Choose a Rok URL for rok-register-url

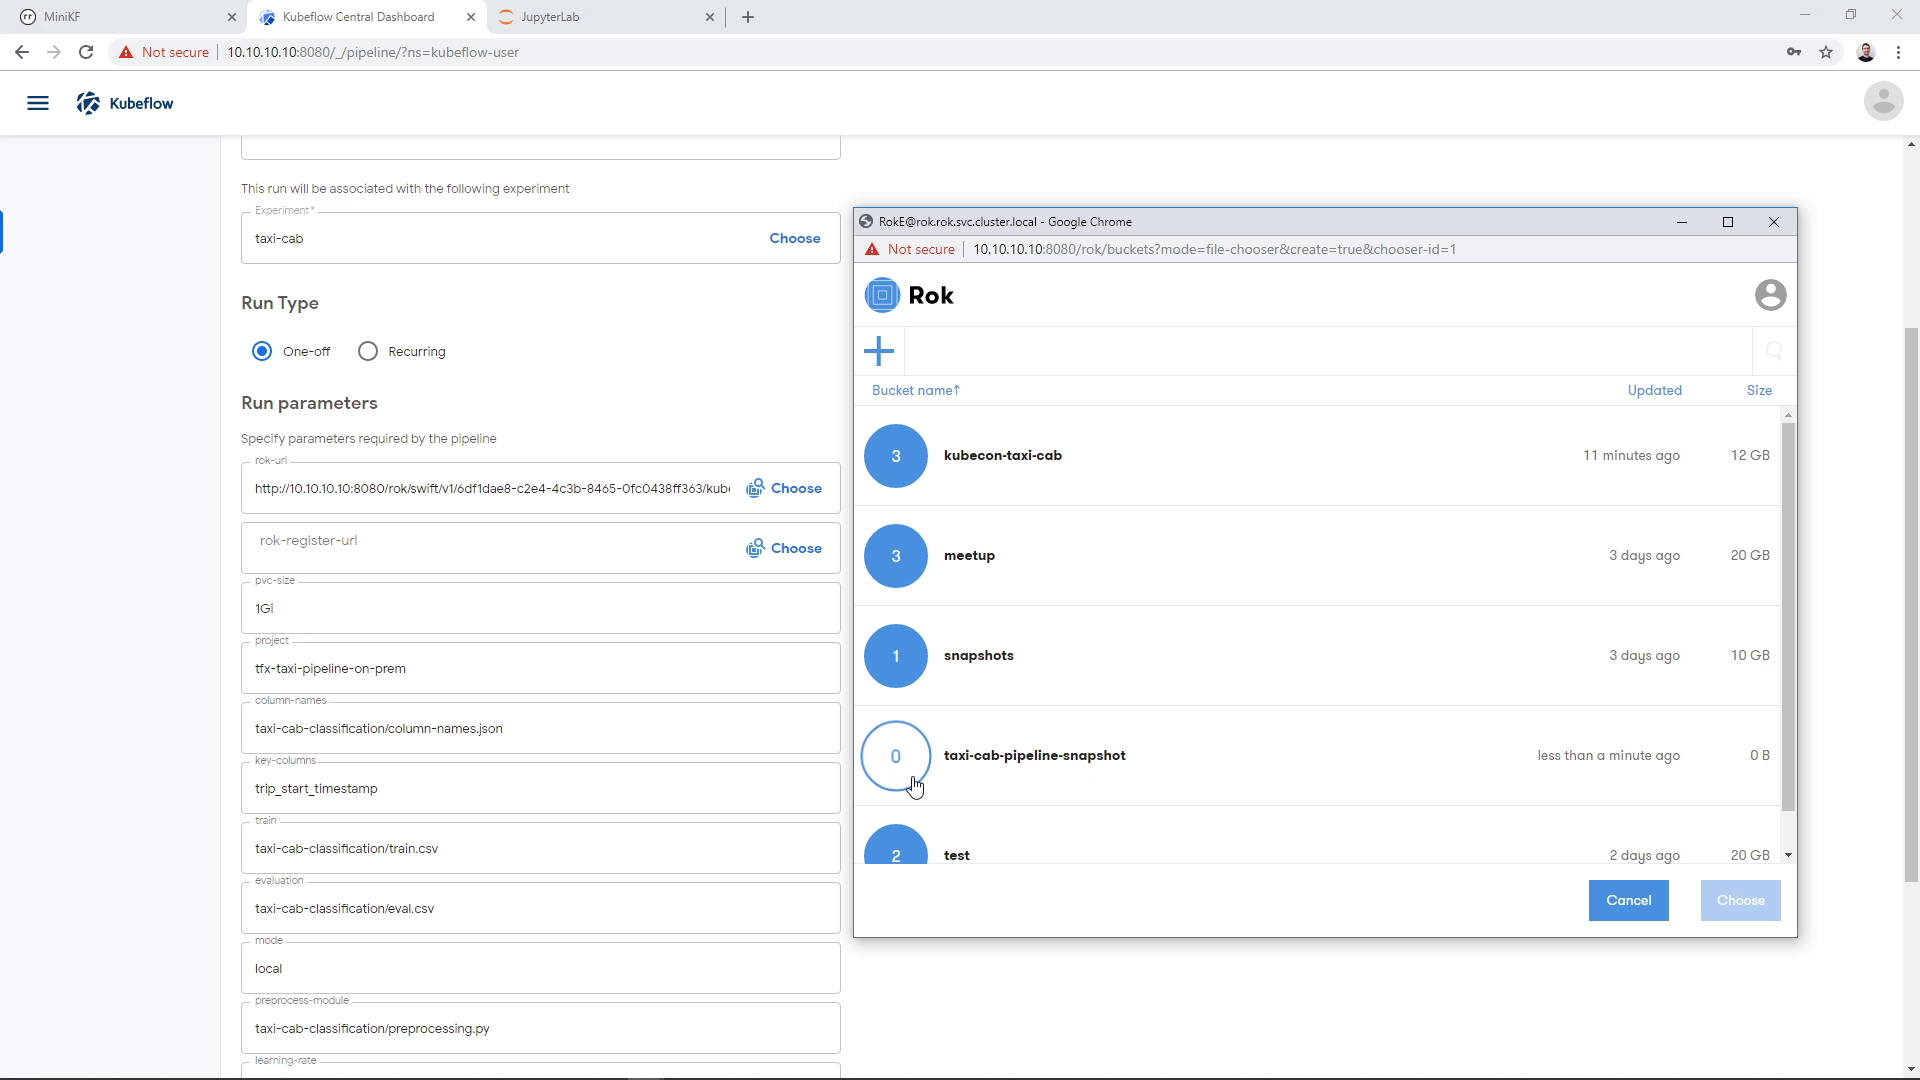784,548
